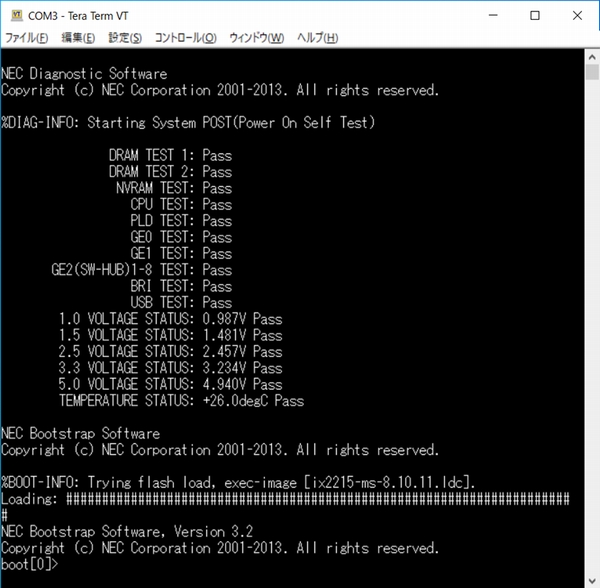Screen dimensions: 600x588
Task: Click the '1.5 VOLTAGE STATUS: 1.481V' line
Action: tap(171, 336)
